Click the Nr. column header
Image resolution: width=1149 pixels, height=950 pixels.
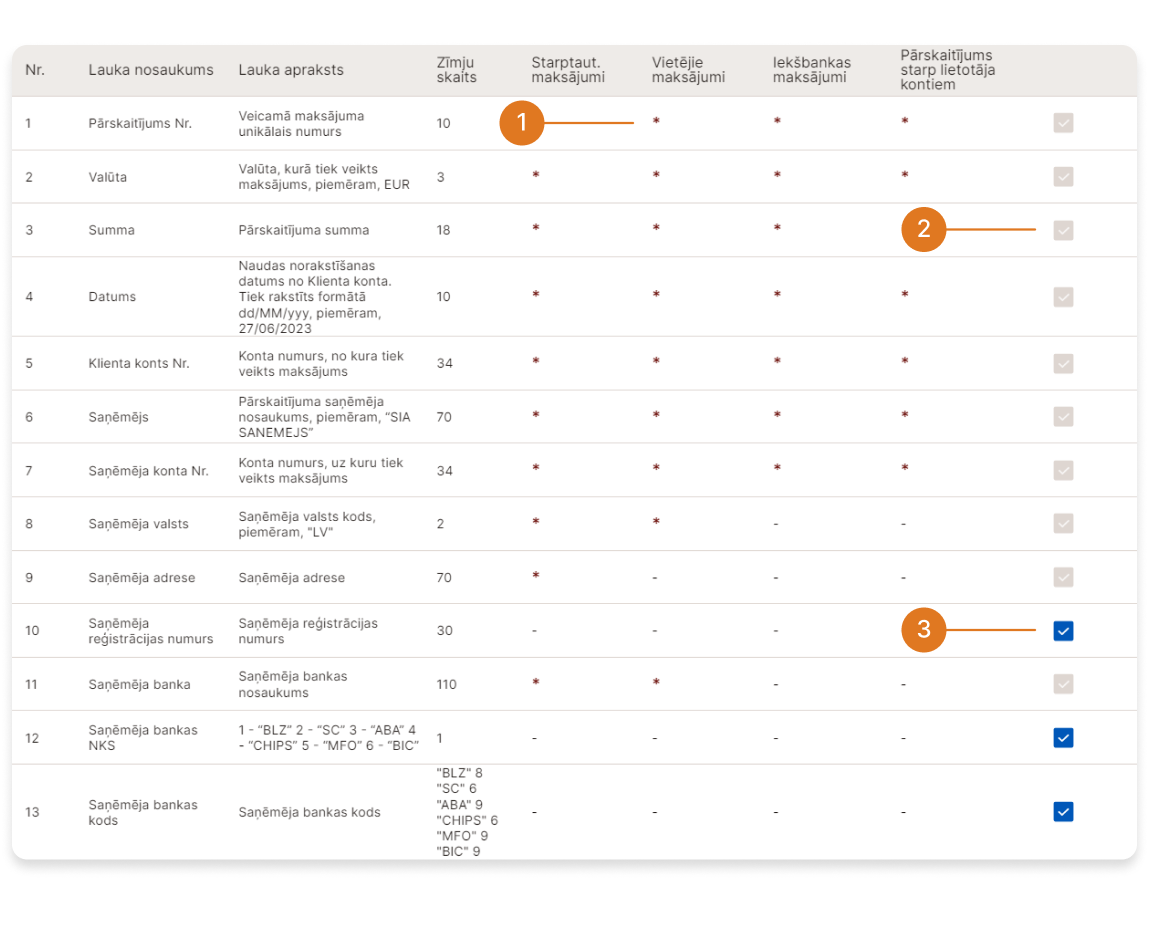35,70
